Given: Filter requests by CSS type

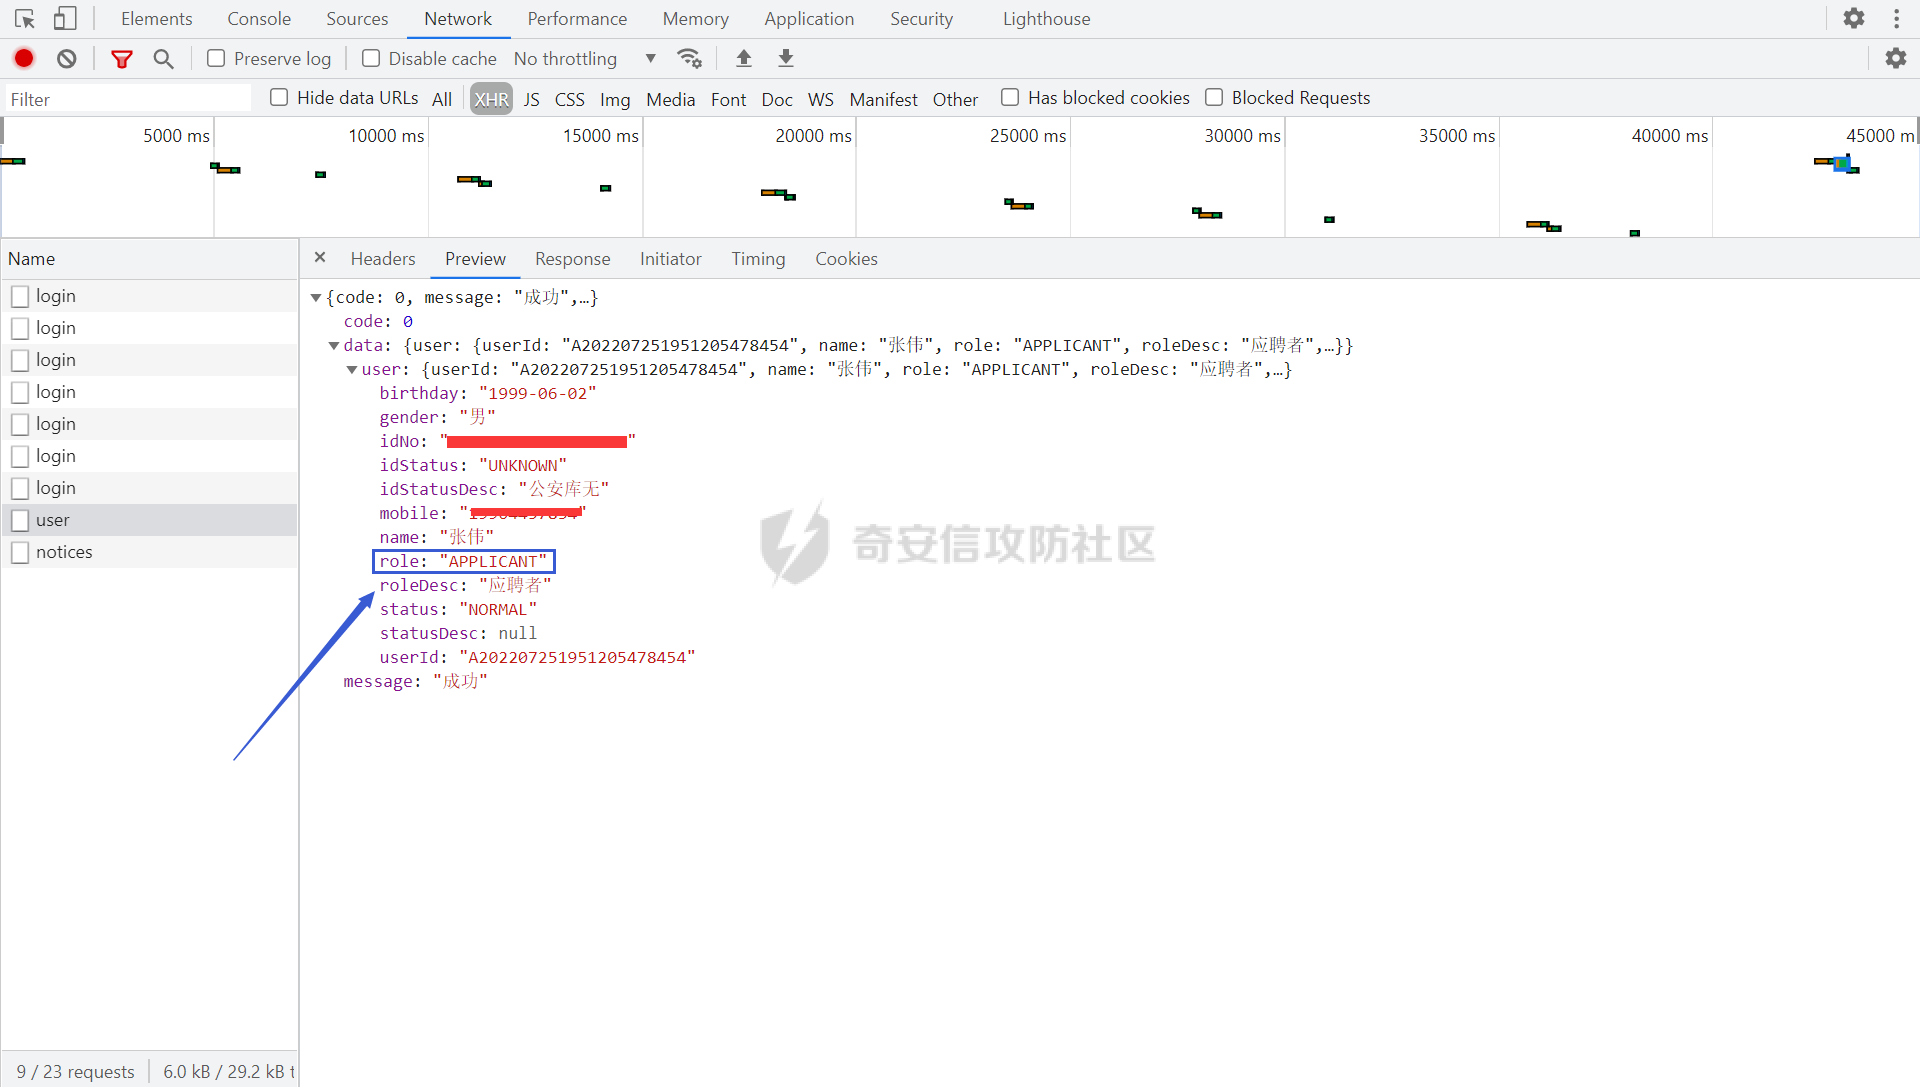Looking at the screenshot, I should pos(570,99).
